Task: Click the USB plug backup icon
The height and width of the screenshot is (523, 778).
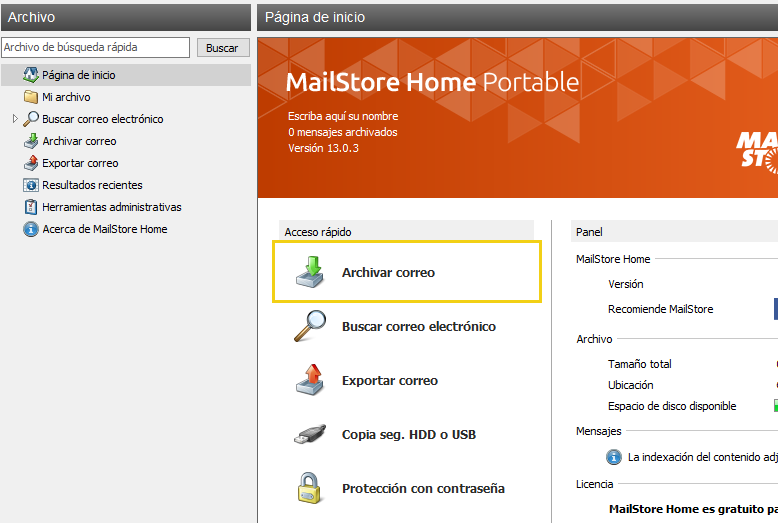Action: [x=311, y=434]
